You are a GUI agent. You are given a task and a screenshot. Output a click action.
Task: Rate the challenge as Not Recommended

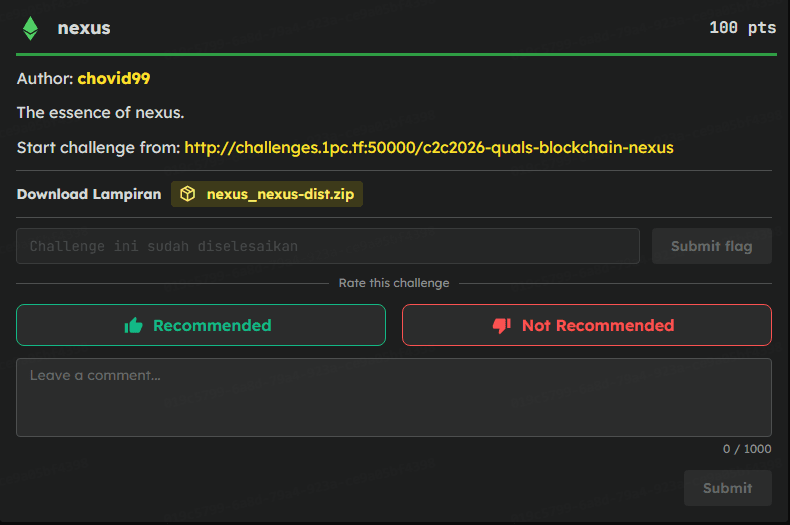tap(586, 325)
